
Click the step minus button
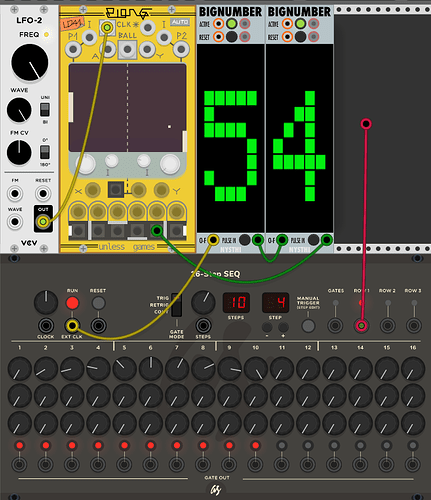[x=267, y=327]
